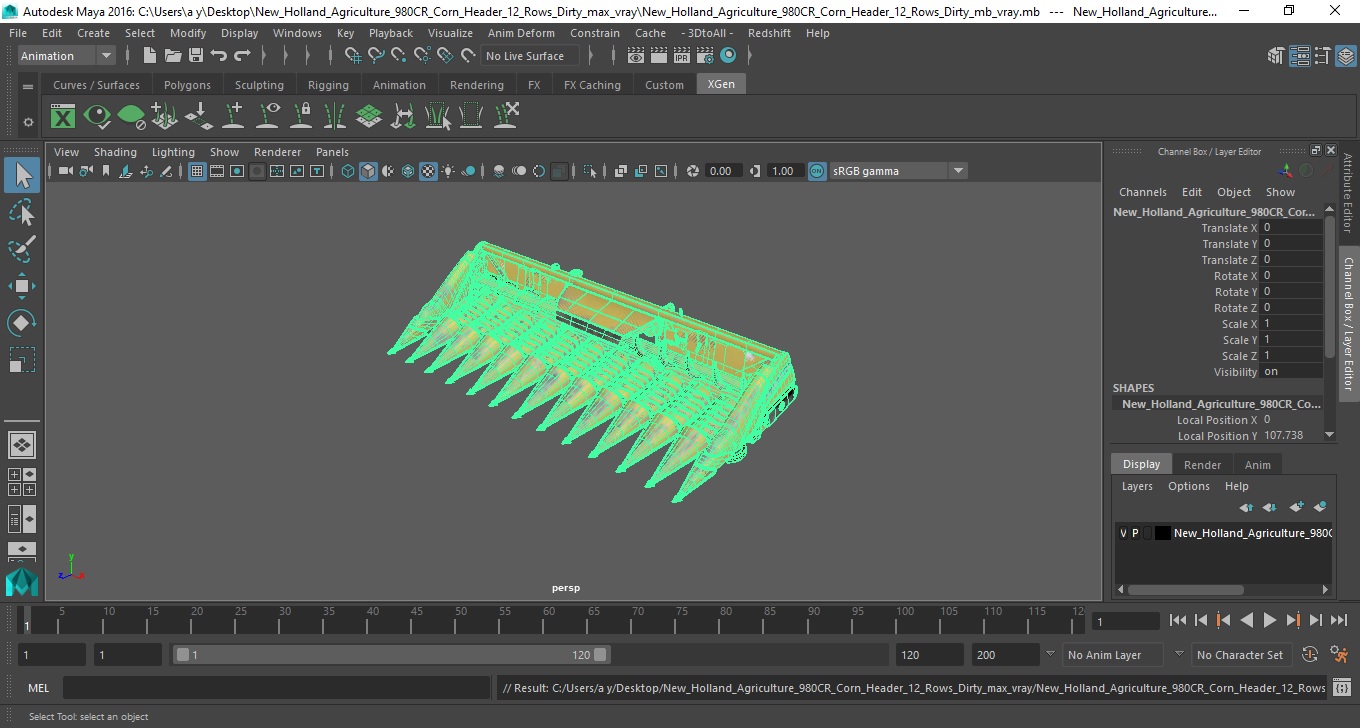Viewport: 1360px width, 728px height.
Task: Open animation preferences running man icon
Action: tap(1338, 655)
